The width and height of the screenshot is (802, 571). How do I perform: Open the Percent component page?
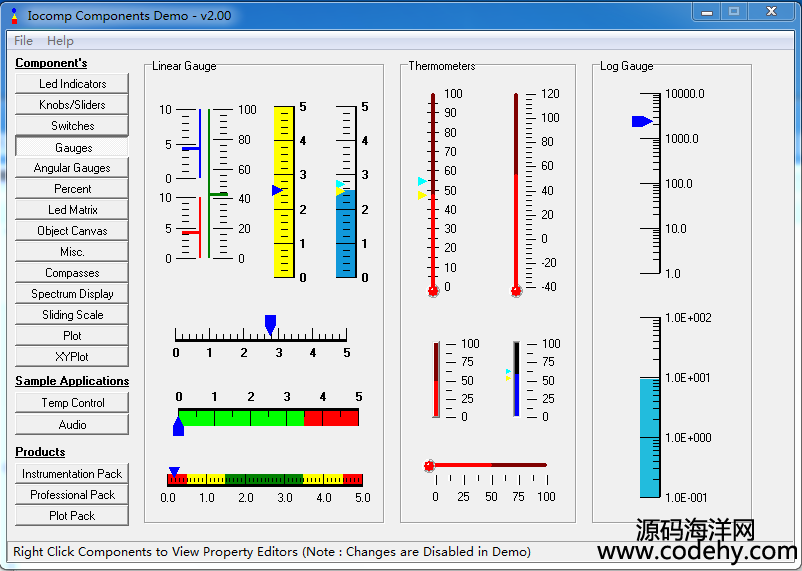[x=72, y=189]
